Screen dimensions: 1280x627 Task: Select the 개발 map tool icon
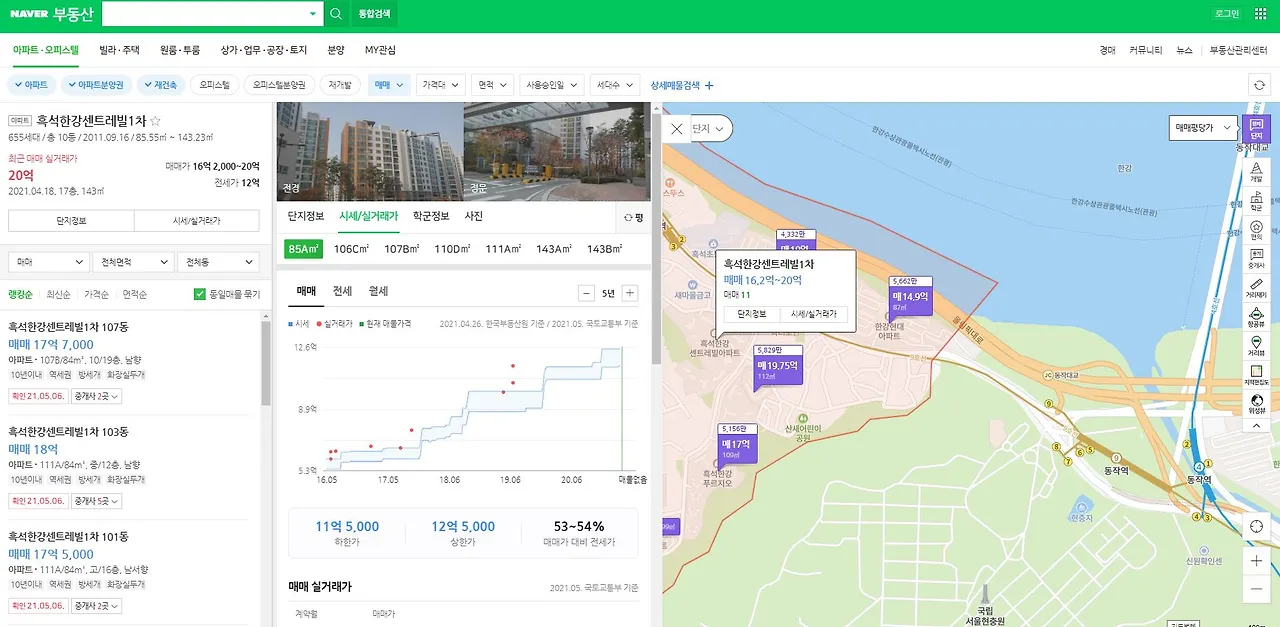click(1257, 172)
